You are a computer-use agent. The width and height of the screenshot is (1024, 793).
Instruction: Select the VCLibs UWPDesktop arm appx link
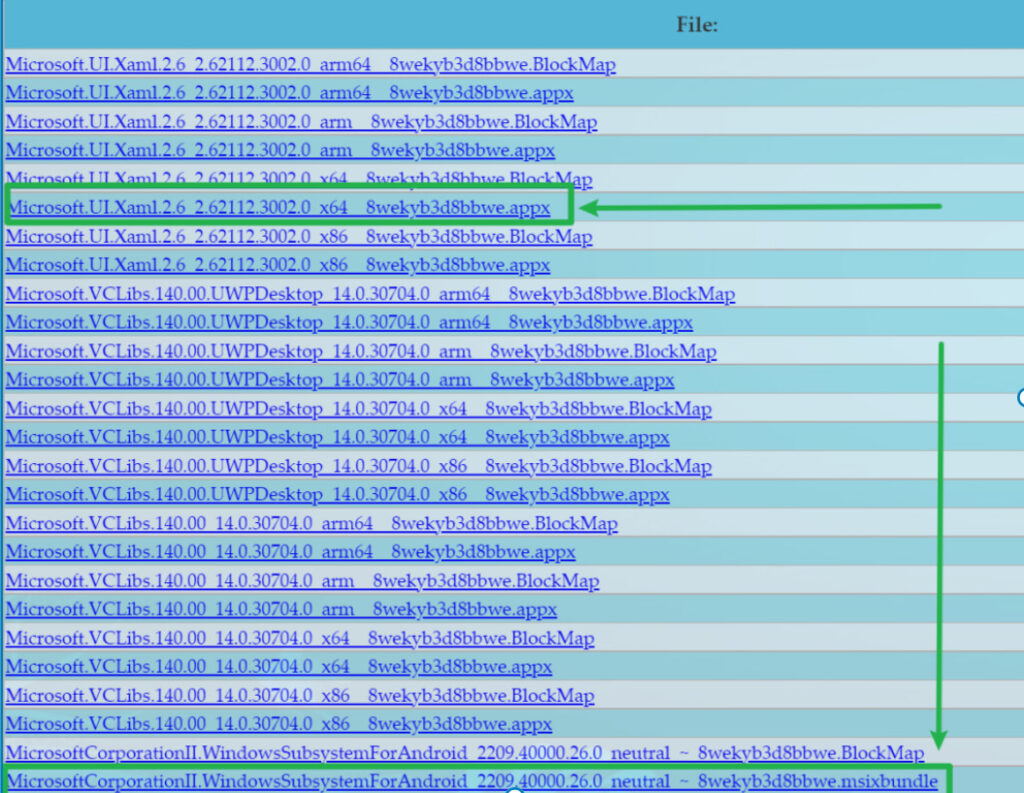(340, 380)
